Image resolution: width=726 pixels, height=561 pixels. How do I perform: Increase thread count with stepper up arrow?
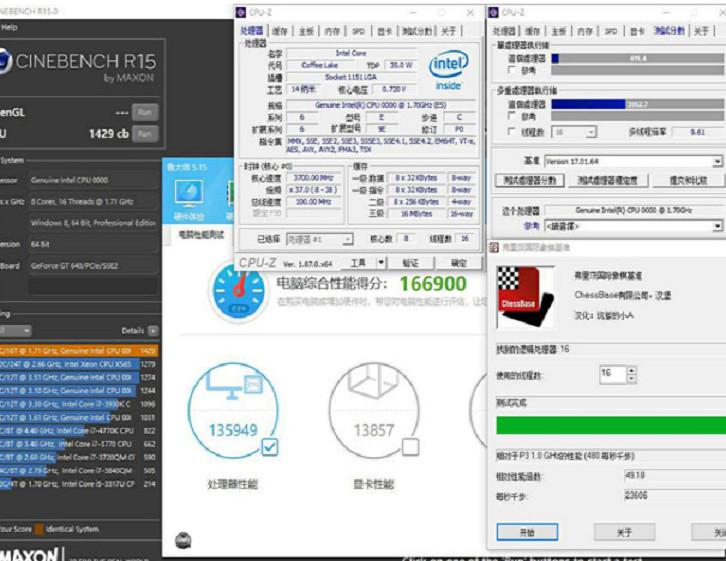632,370
